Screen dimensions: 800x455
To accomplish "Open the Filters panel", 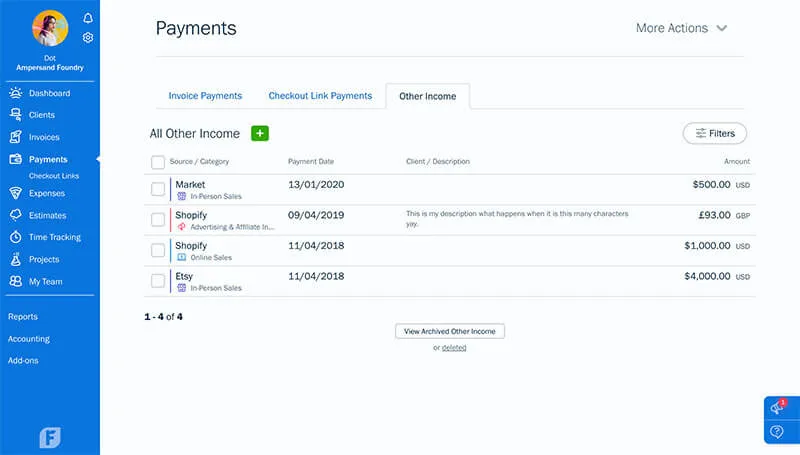I will 714,133.
